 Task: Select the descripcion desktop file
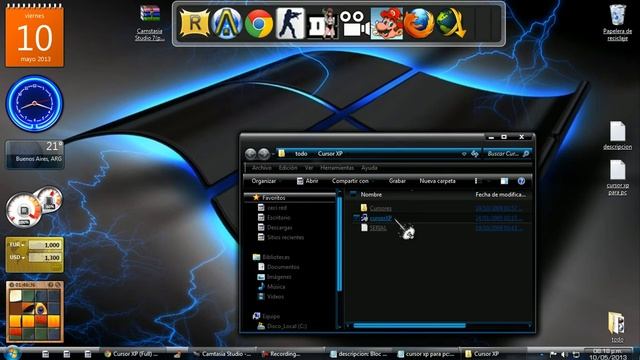(618, 136)
